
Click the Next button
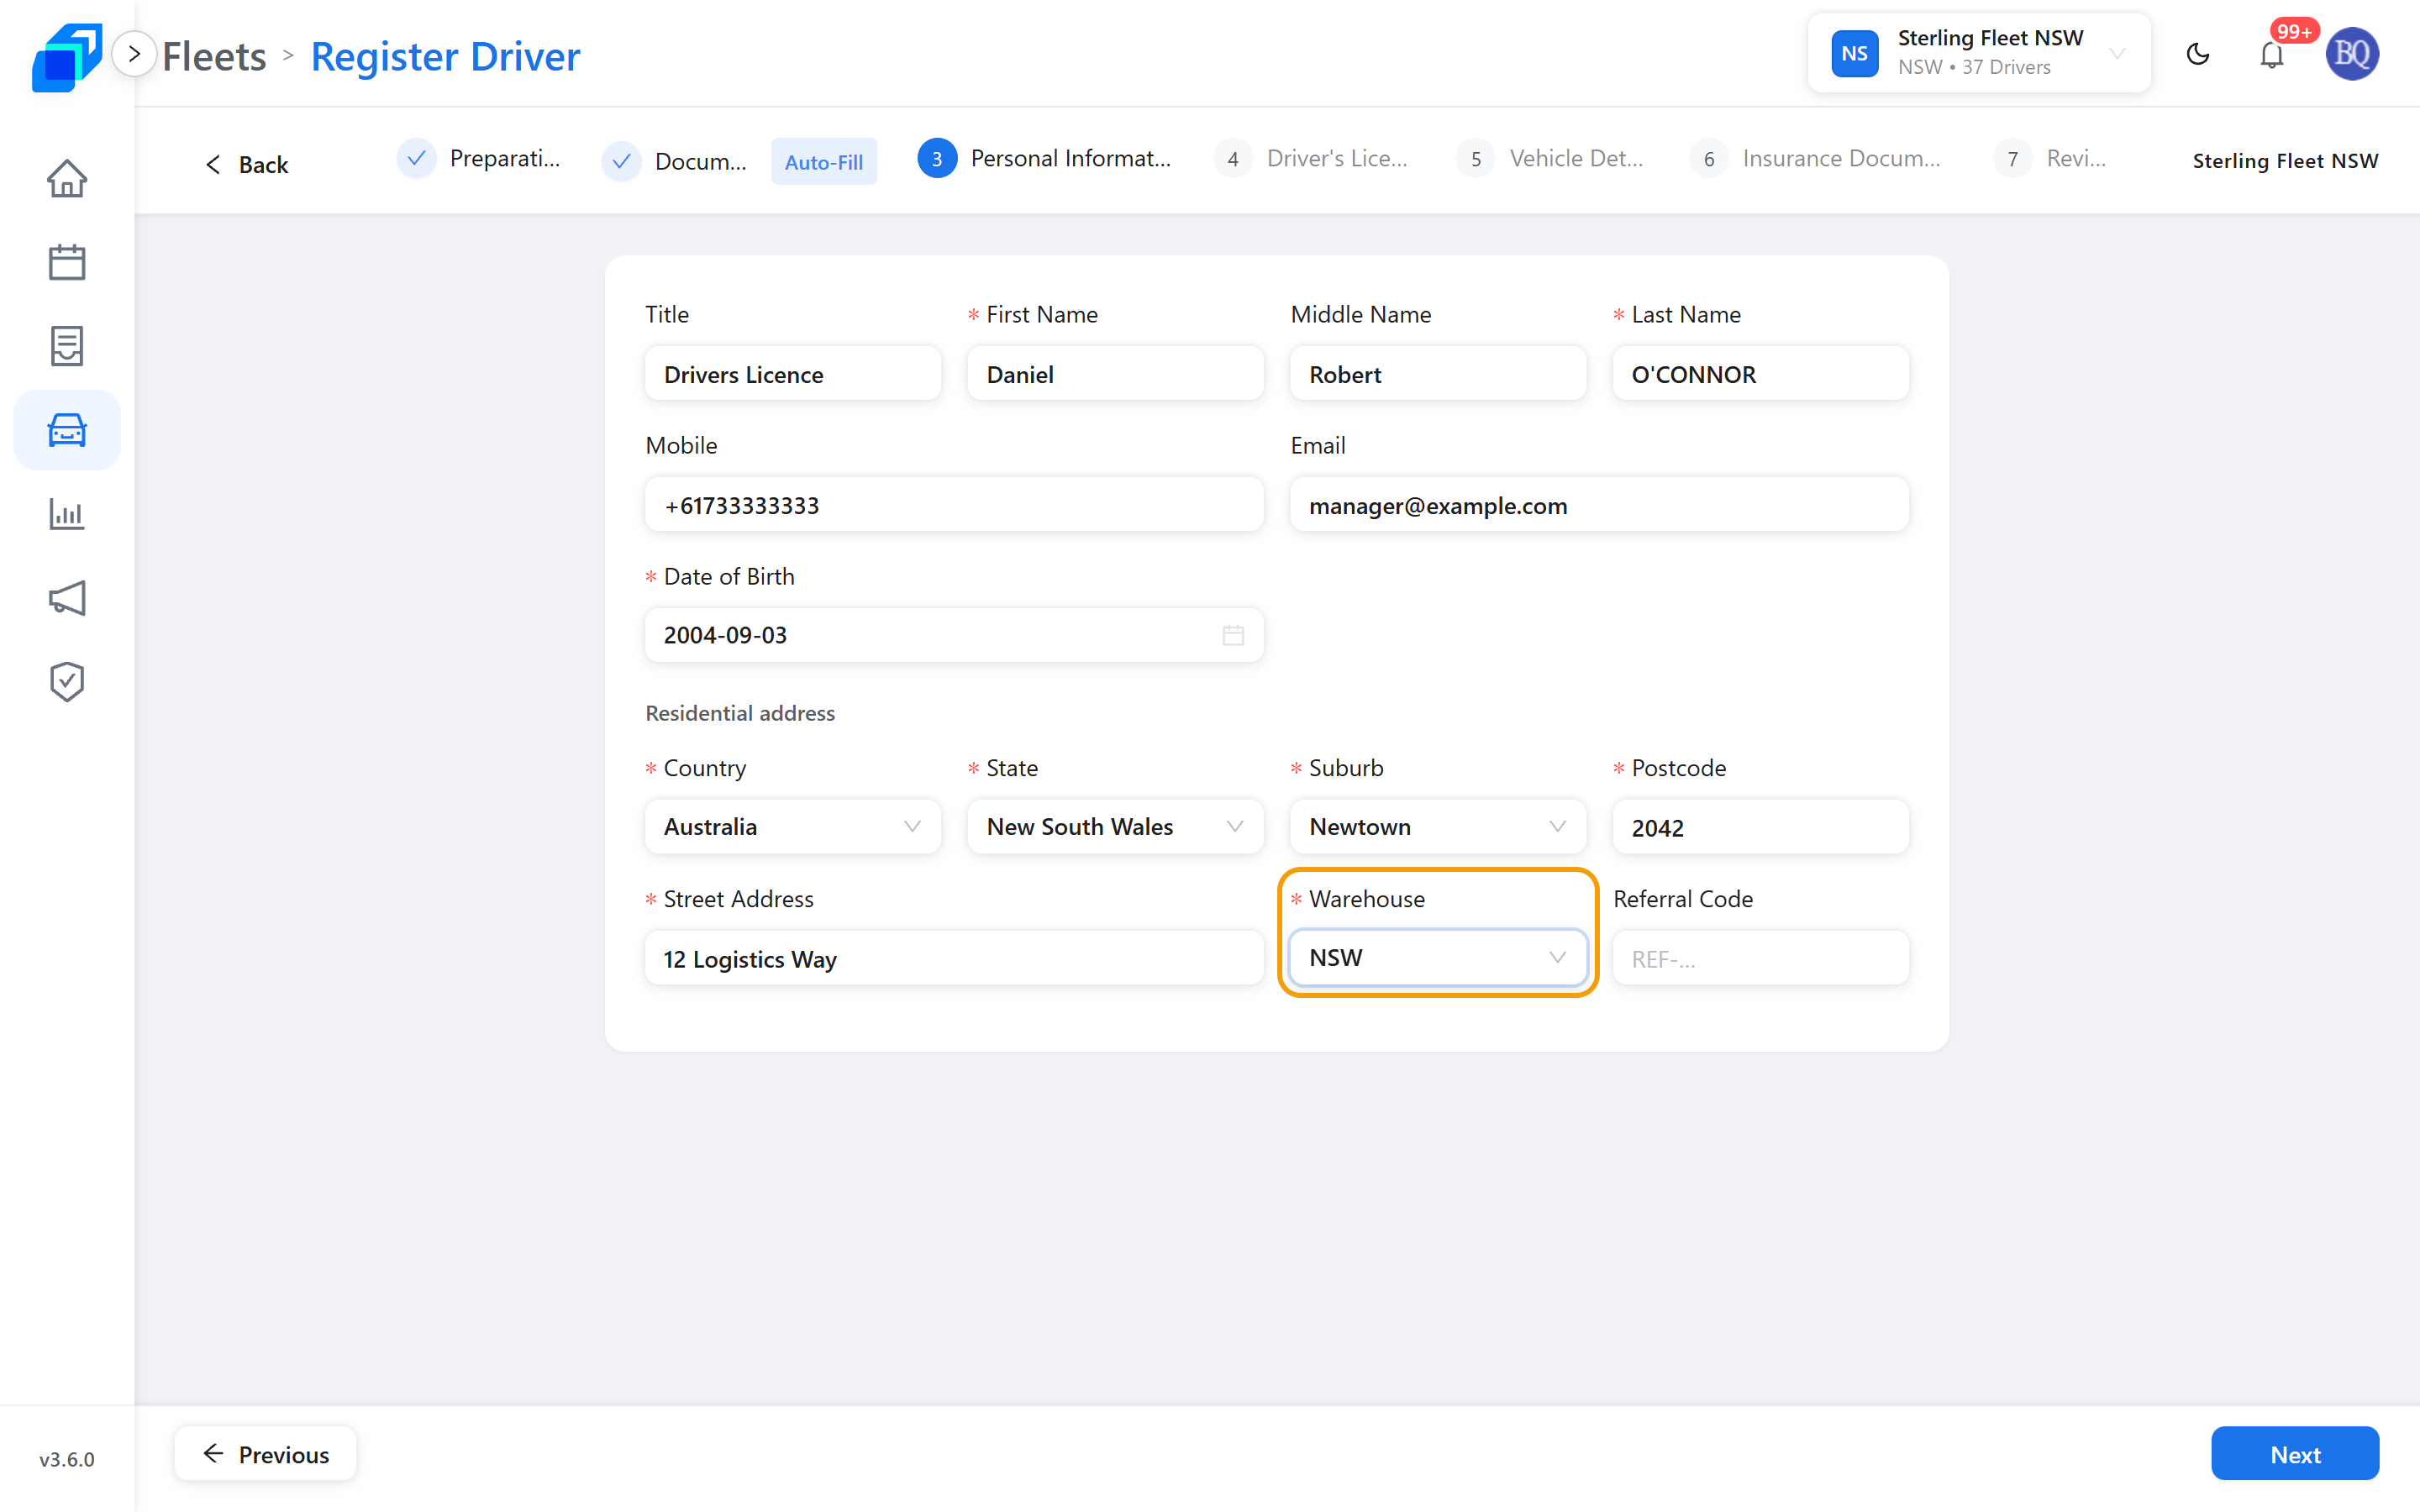click(x=2295, y=1454)
